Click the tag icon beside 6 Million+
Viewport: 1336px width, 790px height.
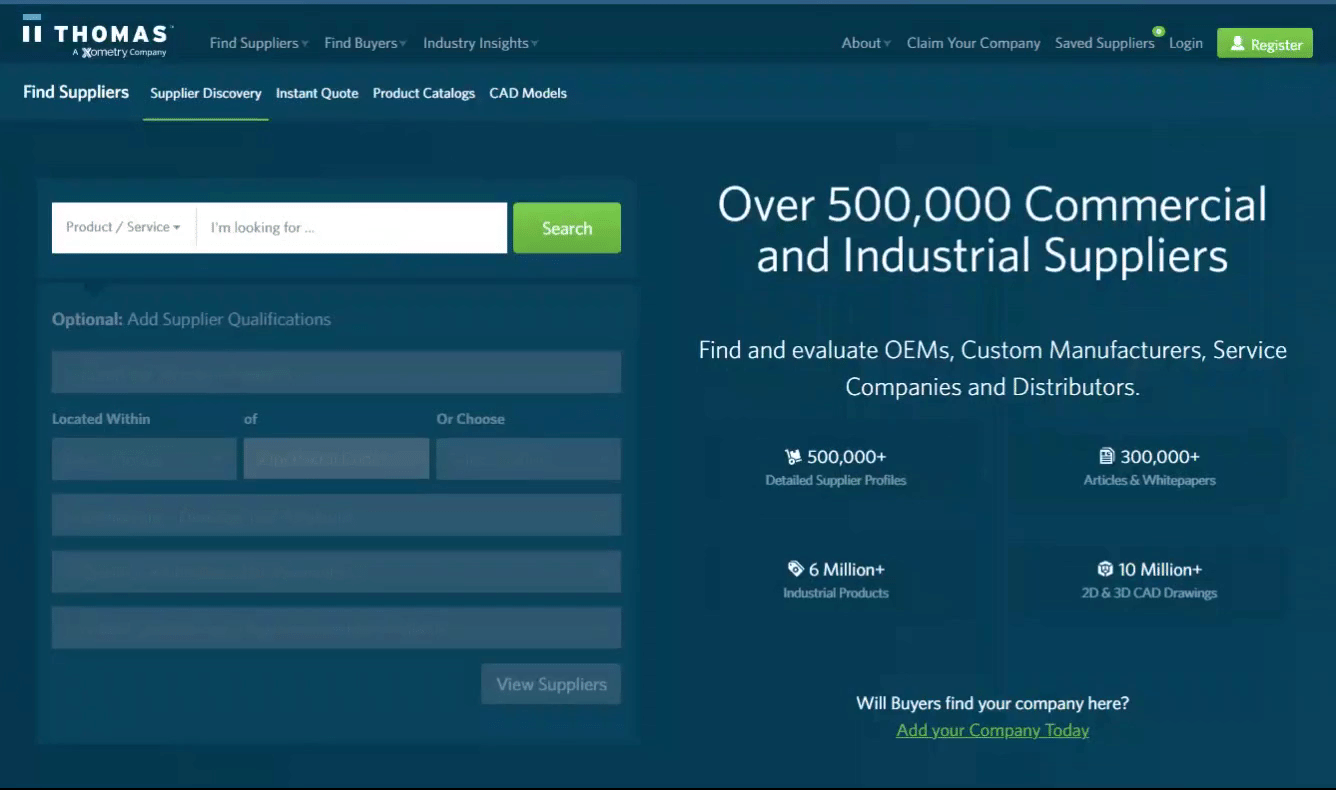(x=796, y=569)
